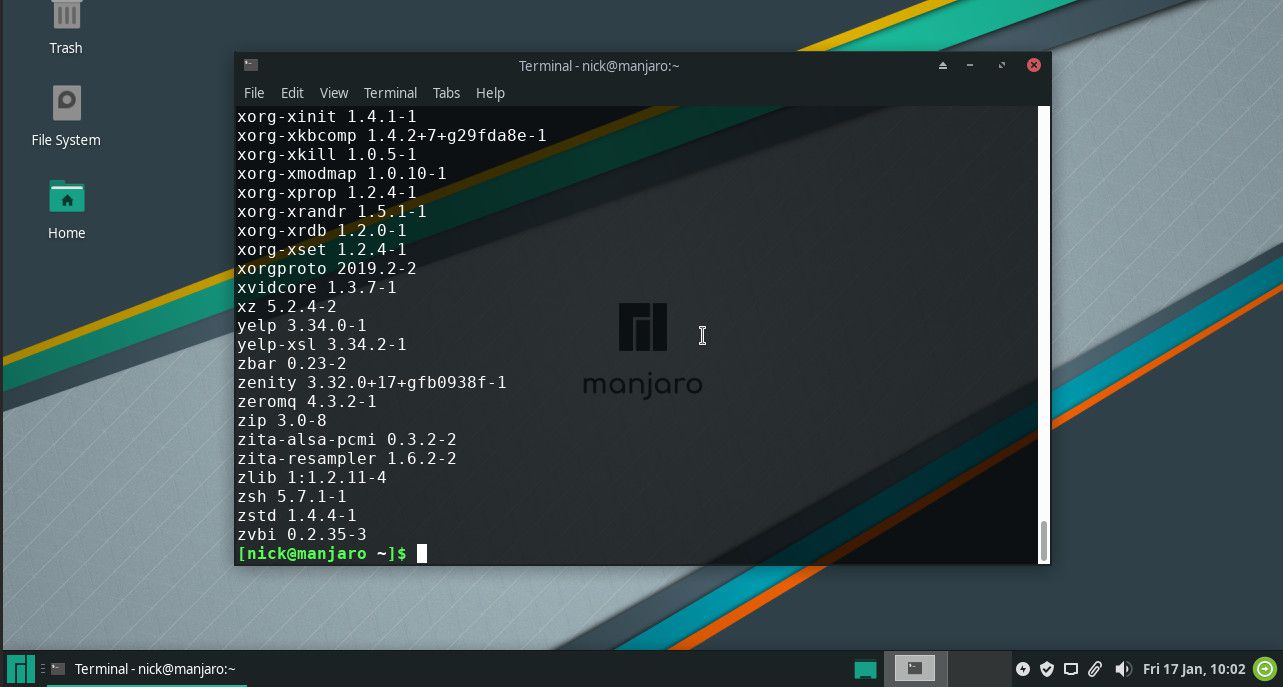Click the line 'zstd 1.4.4-1'
Image resolution: width=1283 pixels, height=687 pixels.
297,516
